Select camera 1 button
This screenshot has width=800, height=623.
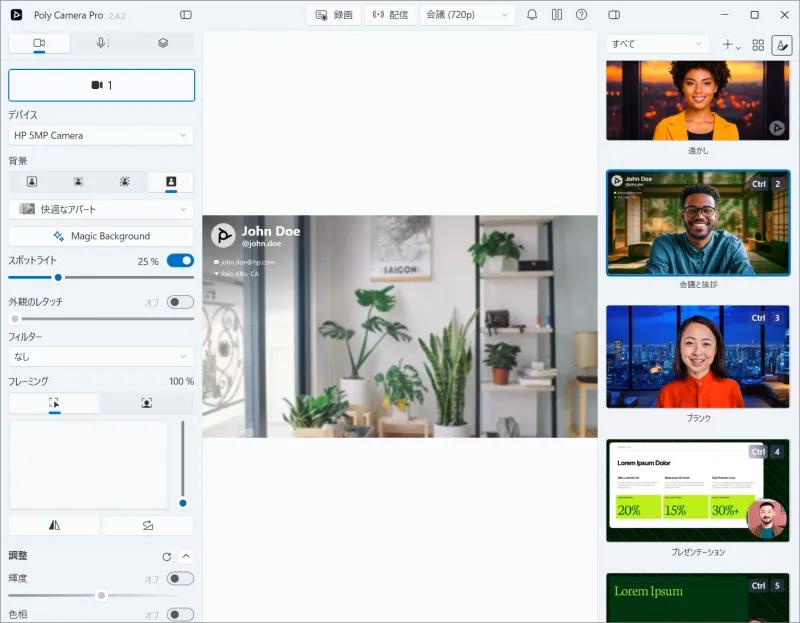tap(102, 85)
